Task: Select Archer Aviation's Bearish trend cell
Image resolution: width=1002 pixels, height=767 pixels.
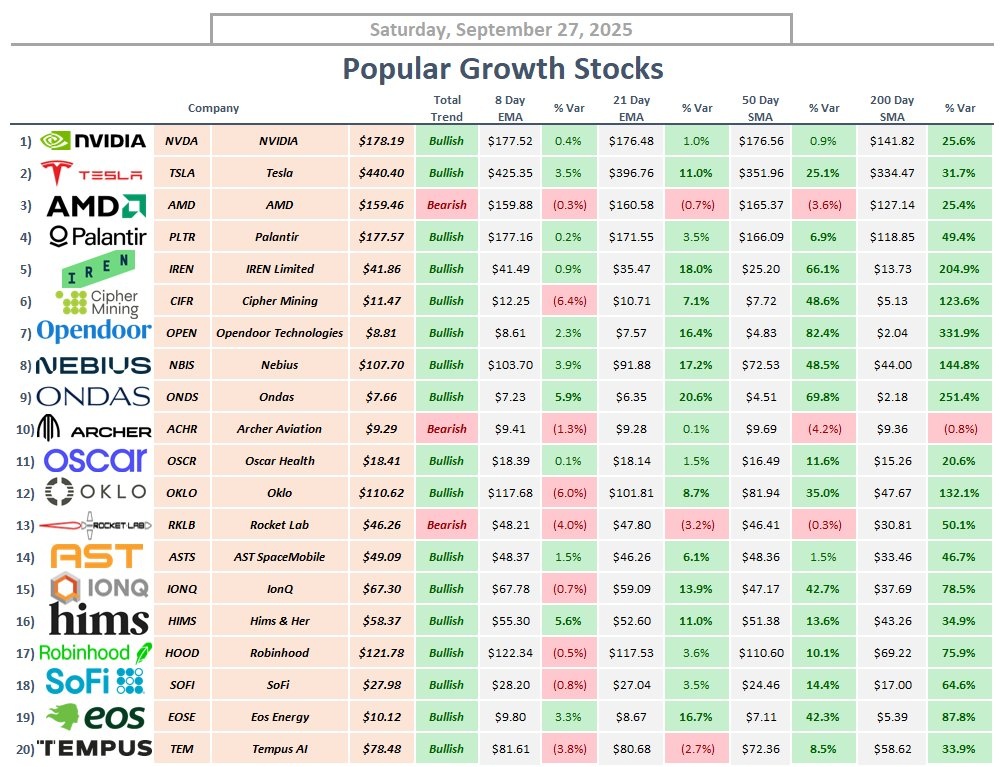Action: click(447, 429)
